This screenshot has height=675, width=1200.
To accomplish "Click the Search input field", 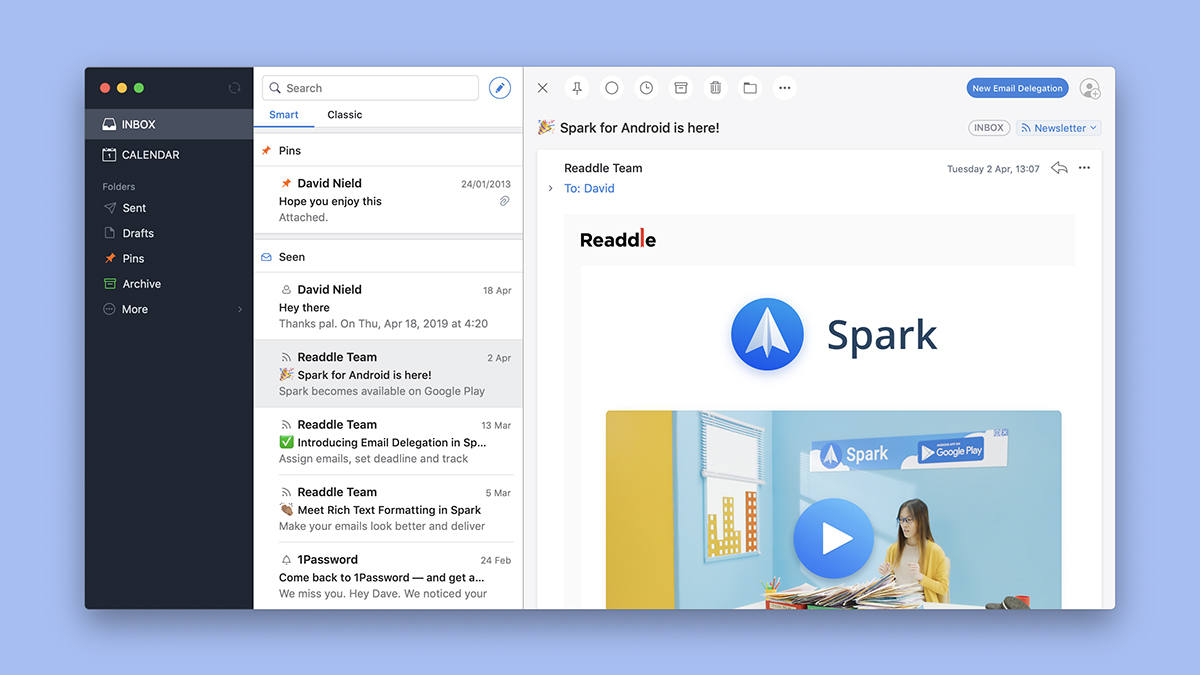I will pyautogui.click(x=370, y=88).
